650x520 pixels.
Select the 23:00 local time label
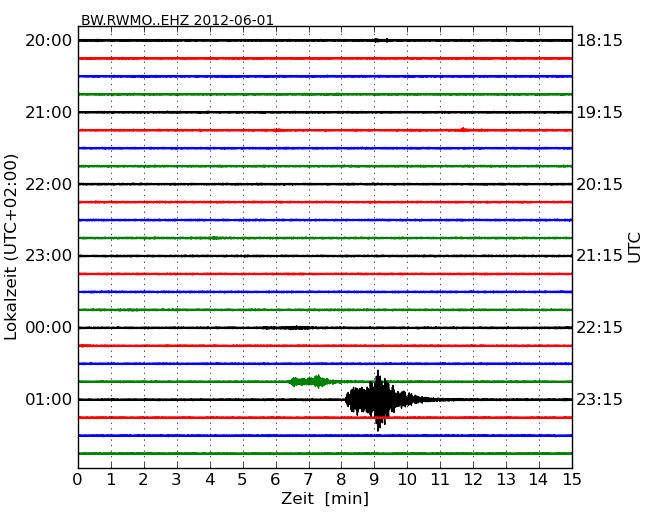49,256
